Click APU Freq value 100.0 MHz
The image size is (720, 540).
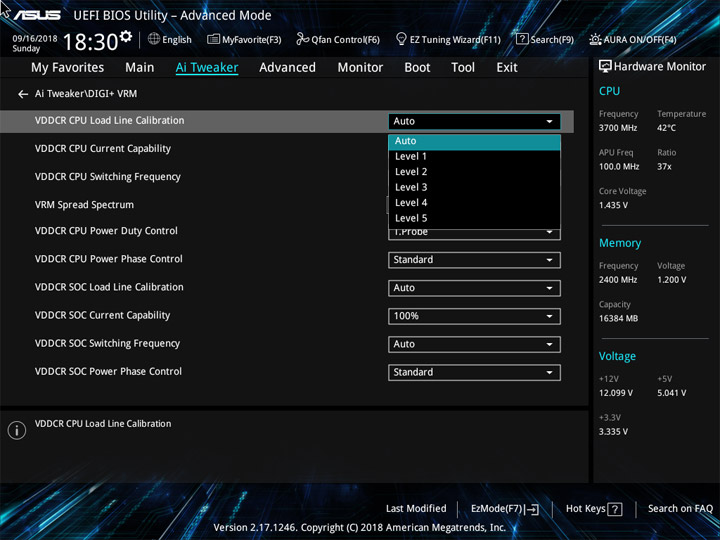(x=619, y=167)
